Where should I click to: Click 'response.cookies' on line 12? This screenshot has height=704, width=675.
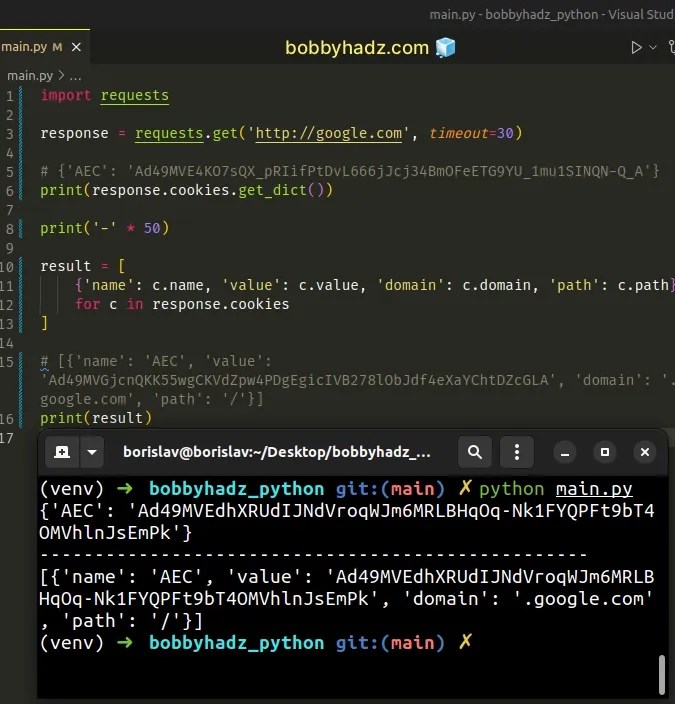[221, 304]
